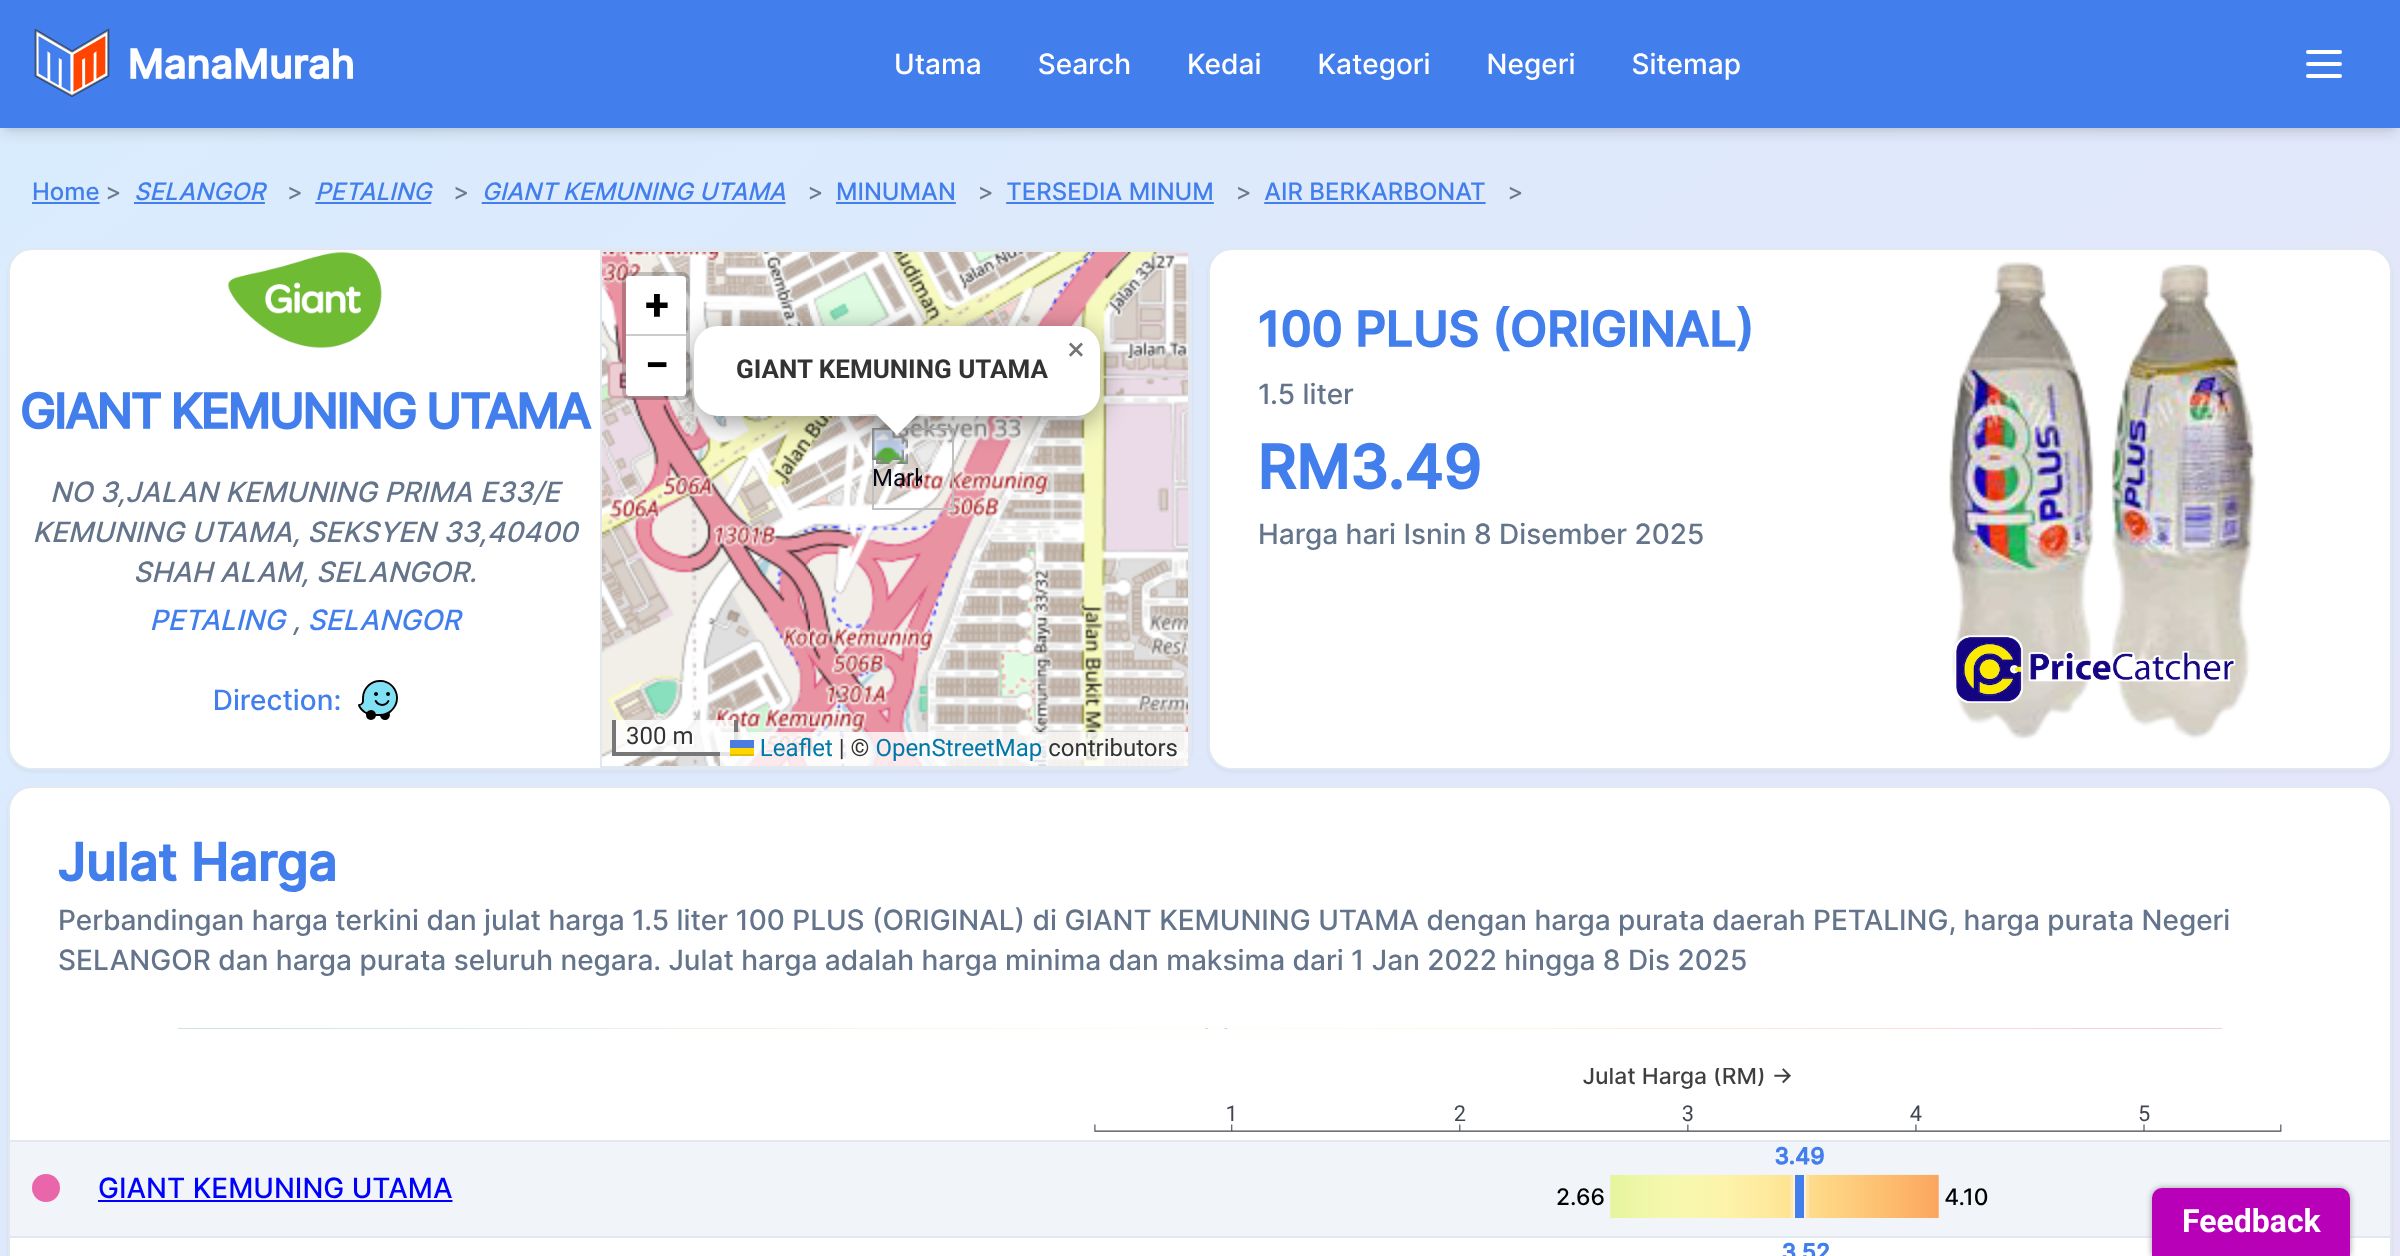The width and height of the screenshot is (2400, 1256).
Task: Click the ManaMurah logo icon
Action: [71, 63]
